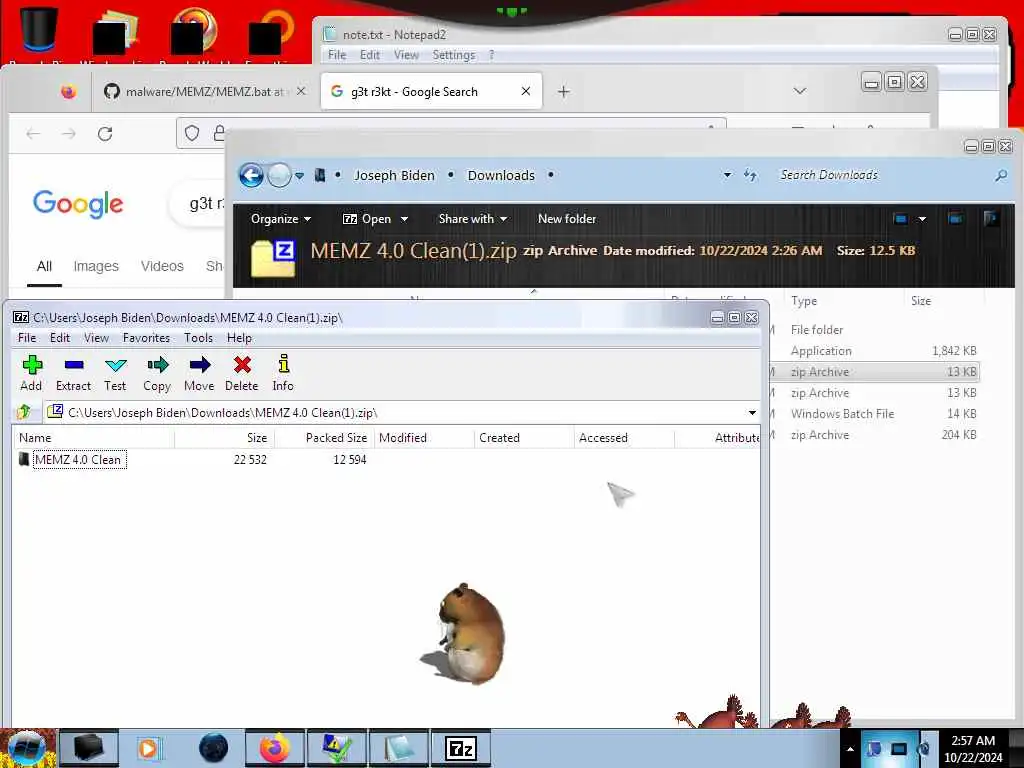This screenshot has width=1024, height=768.
Task: Click Explorer Forward navigation button
Action: point(280,175)
